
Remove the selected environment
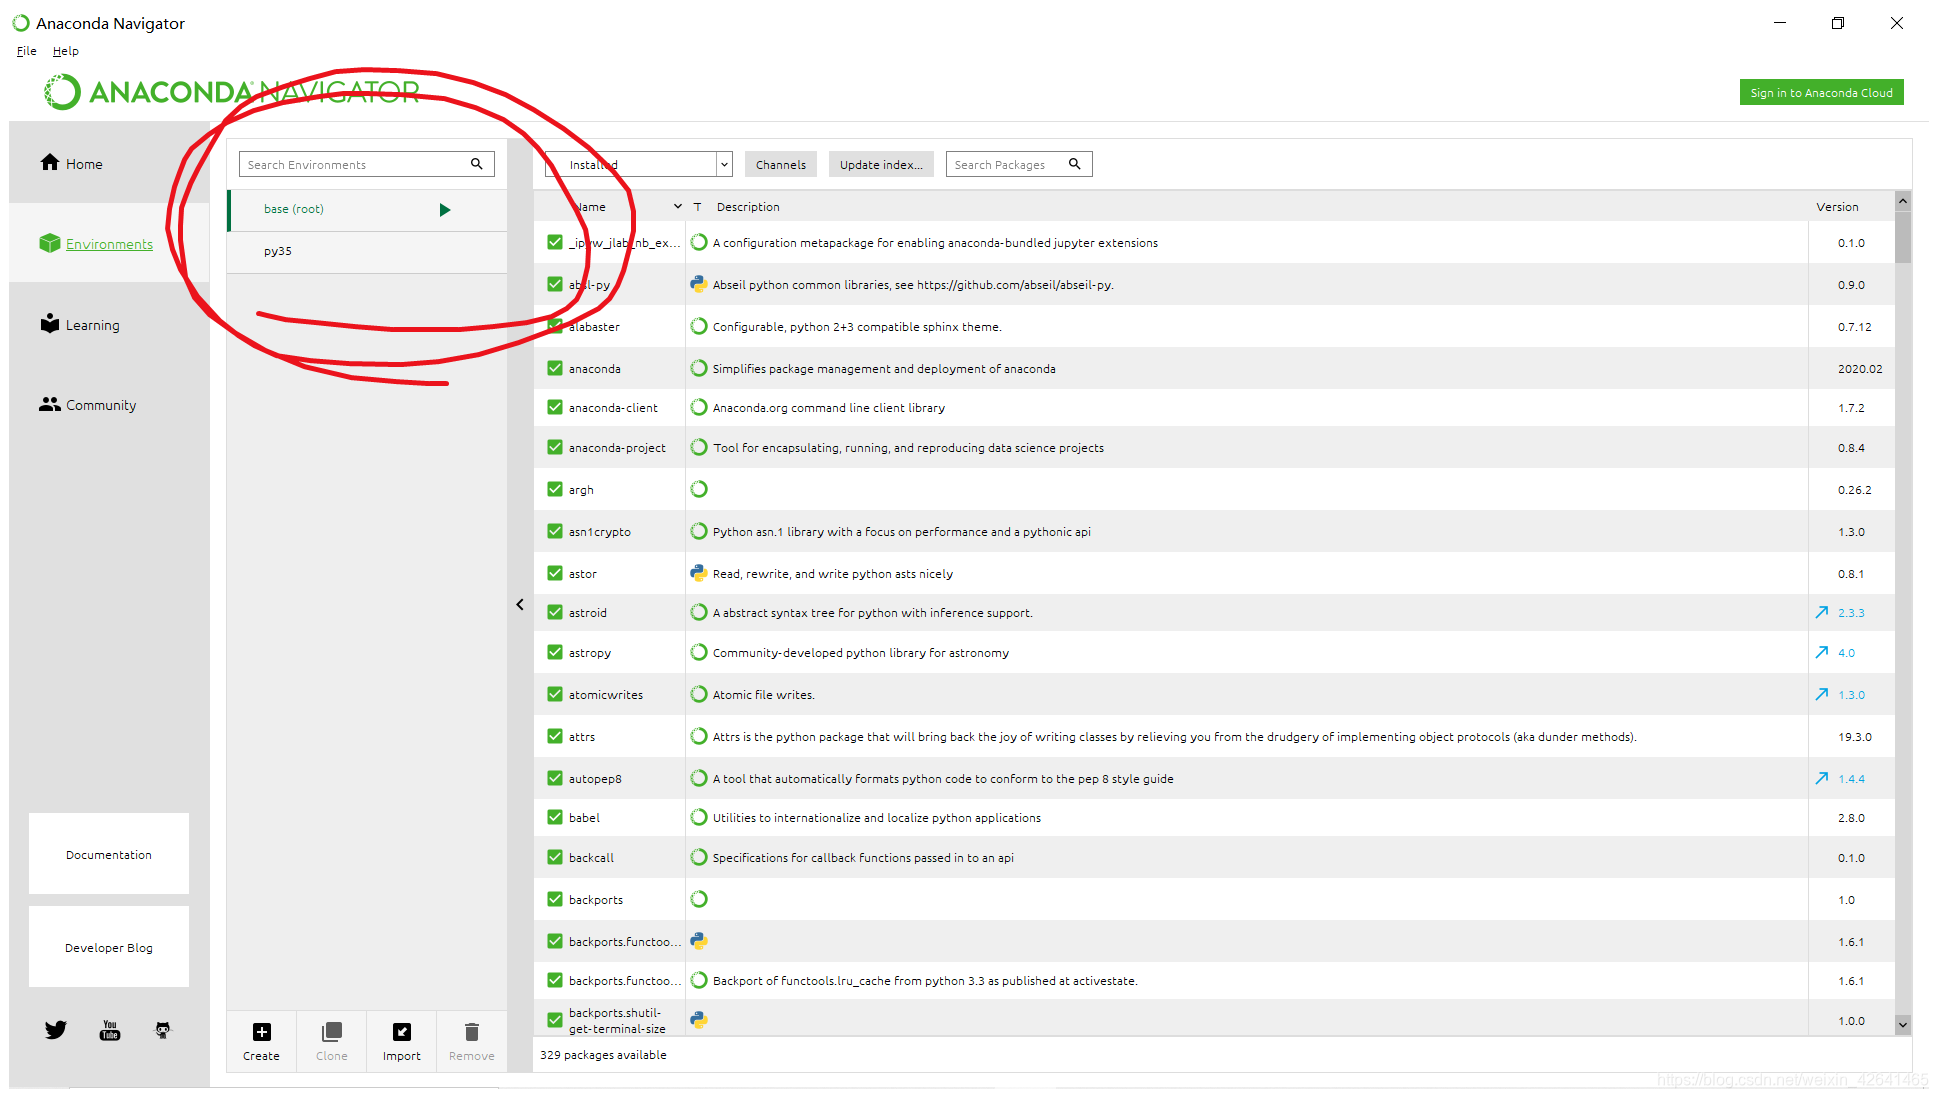coord(472,1041)
